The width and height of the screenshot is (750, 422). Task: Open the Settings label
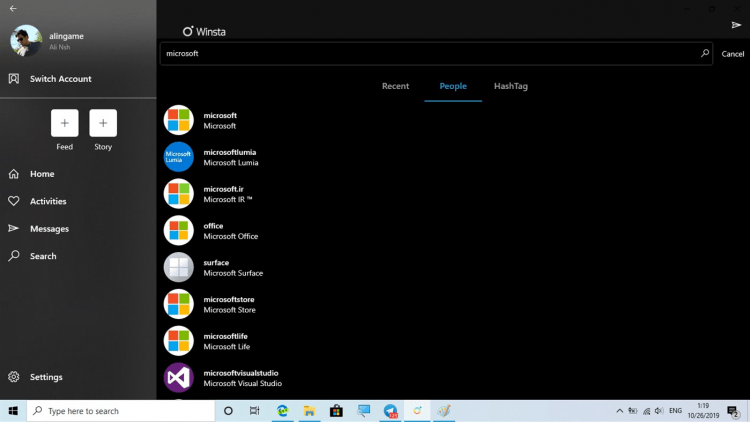tap(46, 377)
